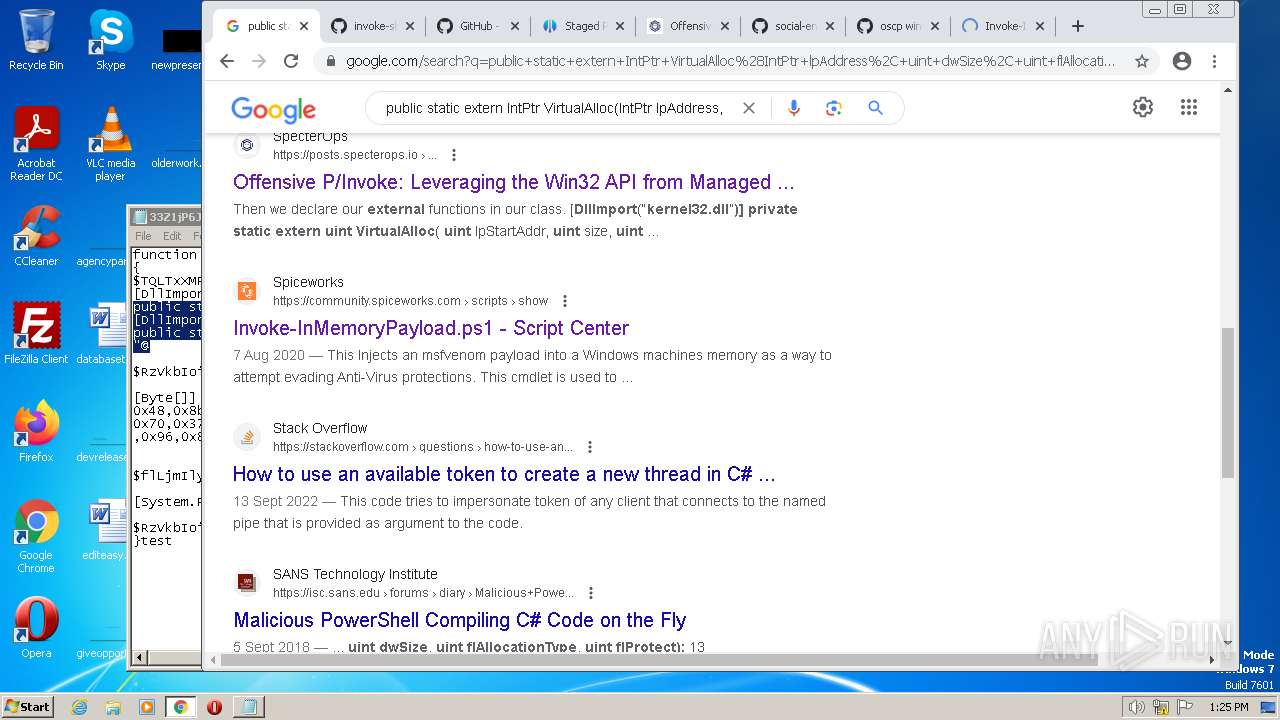
Task: Bookmark this page with the star icon
Action: tap(1141, 61)
